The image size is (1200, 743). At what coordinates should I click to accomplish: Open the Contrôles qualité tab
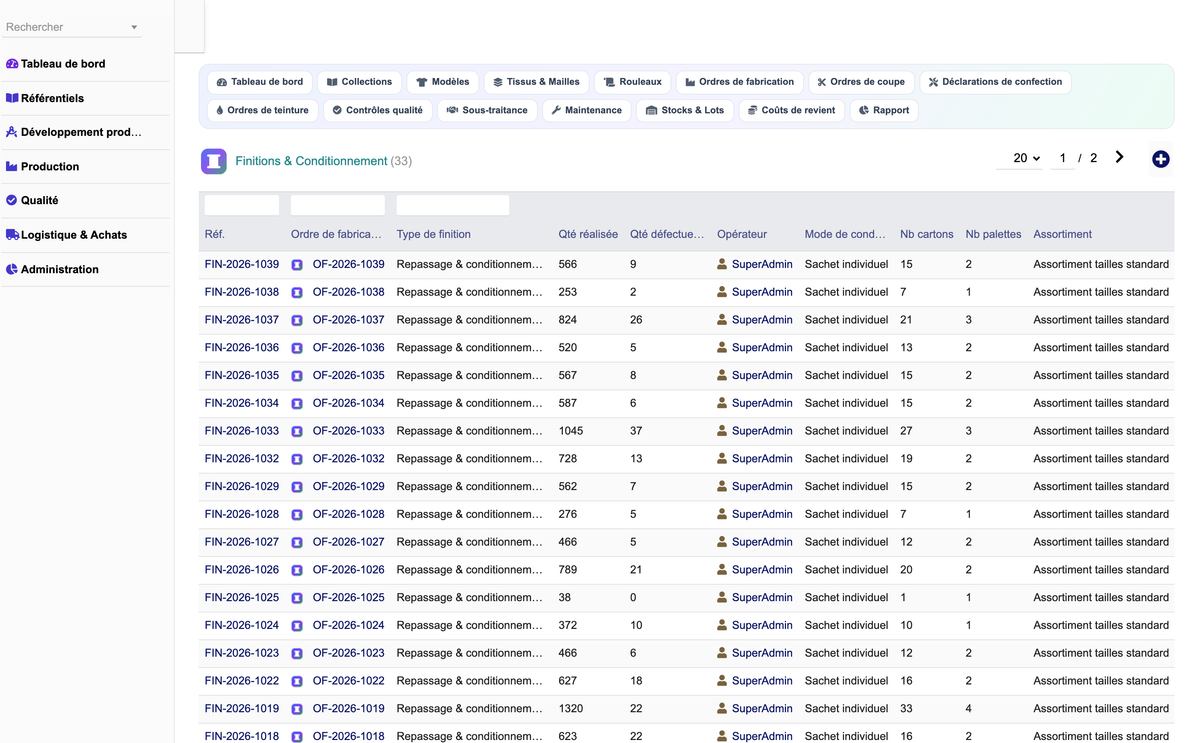tap(377, 110)
